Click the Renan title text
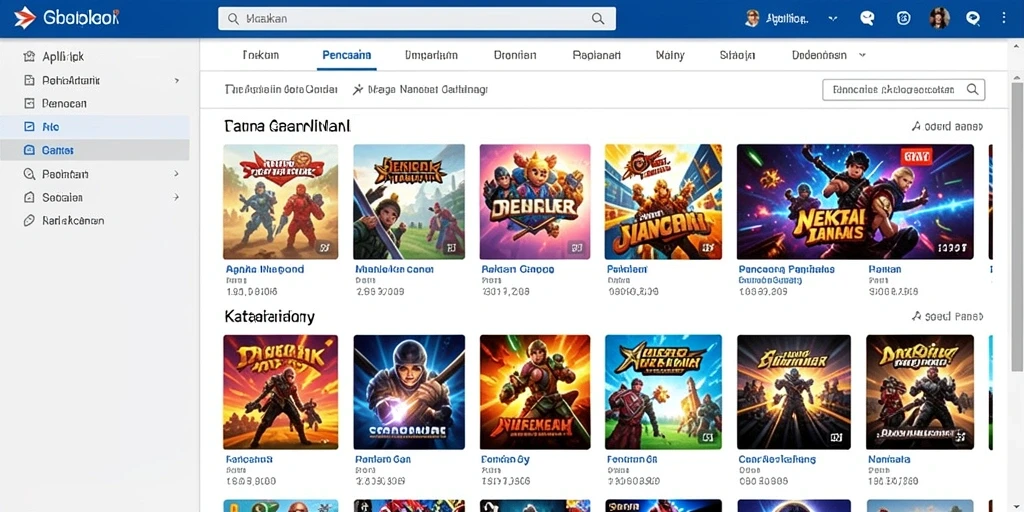This screenshot has width=1024, height=512. tap(885, 269)
